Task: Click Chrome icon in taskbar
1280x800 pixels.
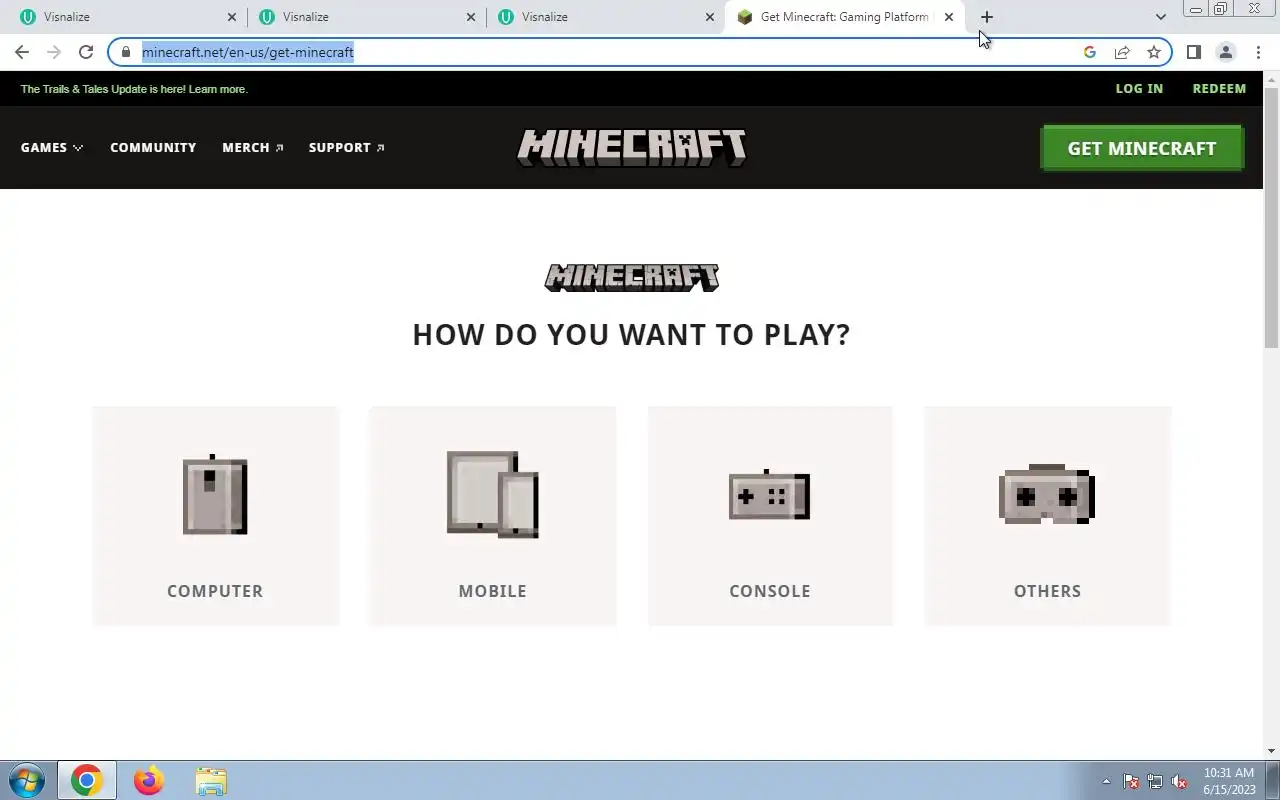Action: pyautogui.click(x=87, y=780)
